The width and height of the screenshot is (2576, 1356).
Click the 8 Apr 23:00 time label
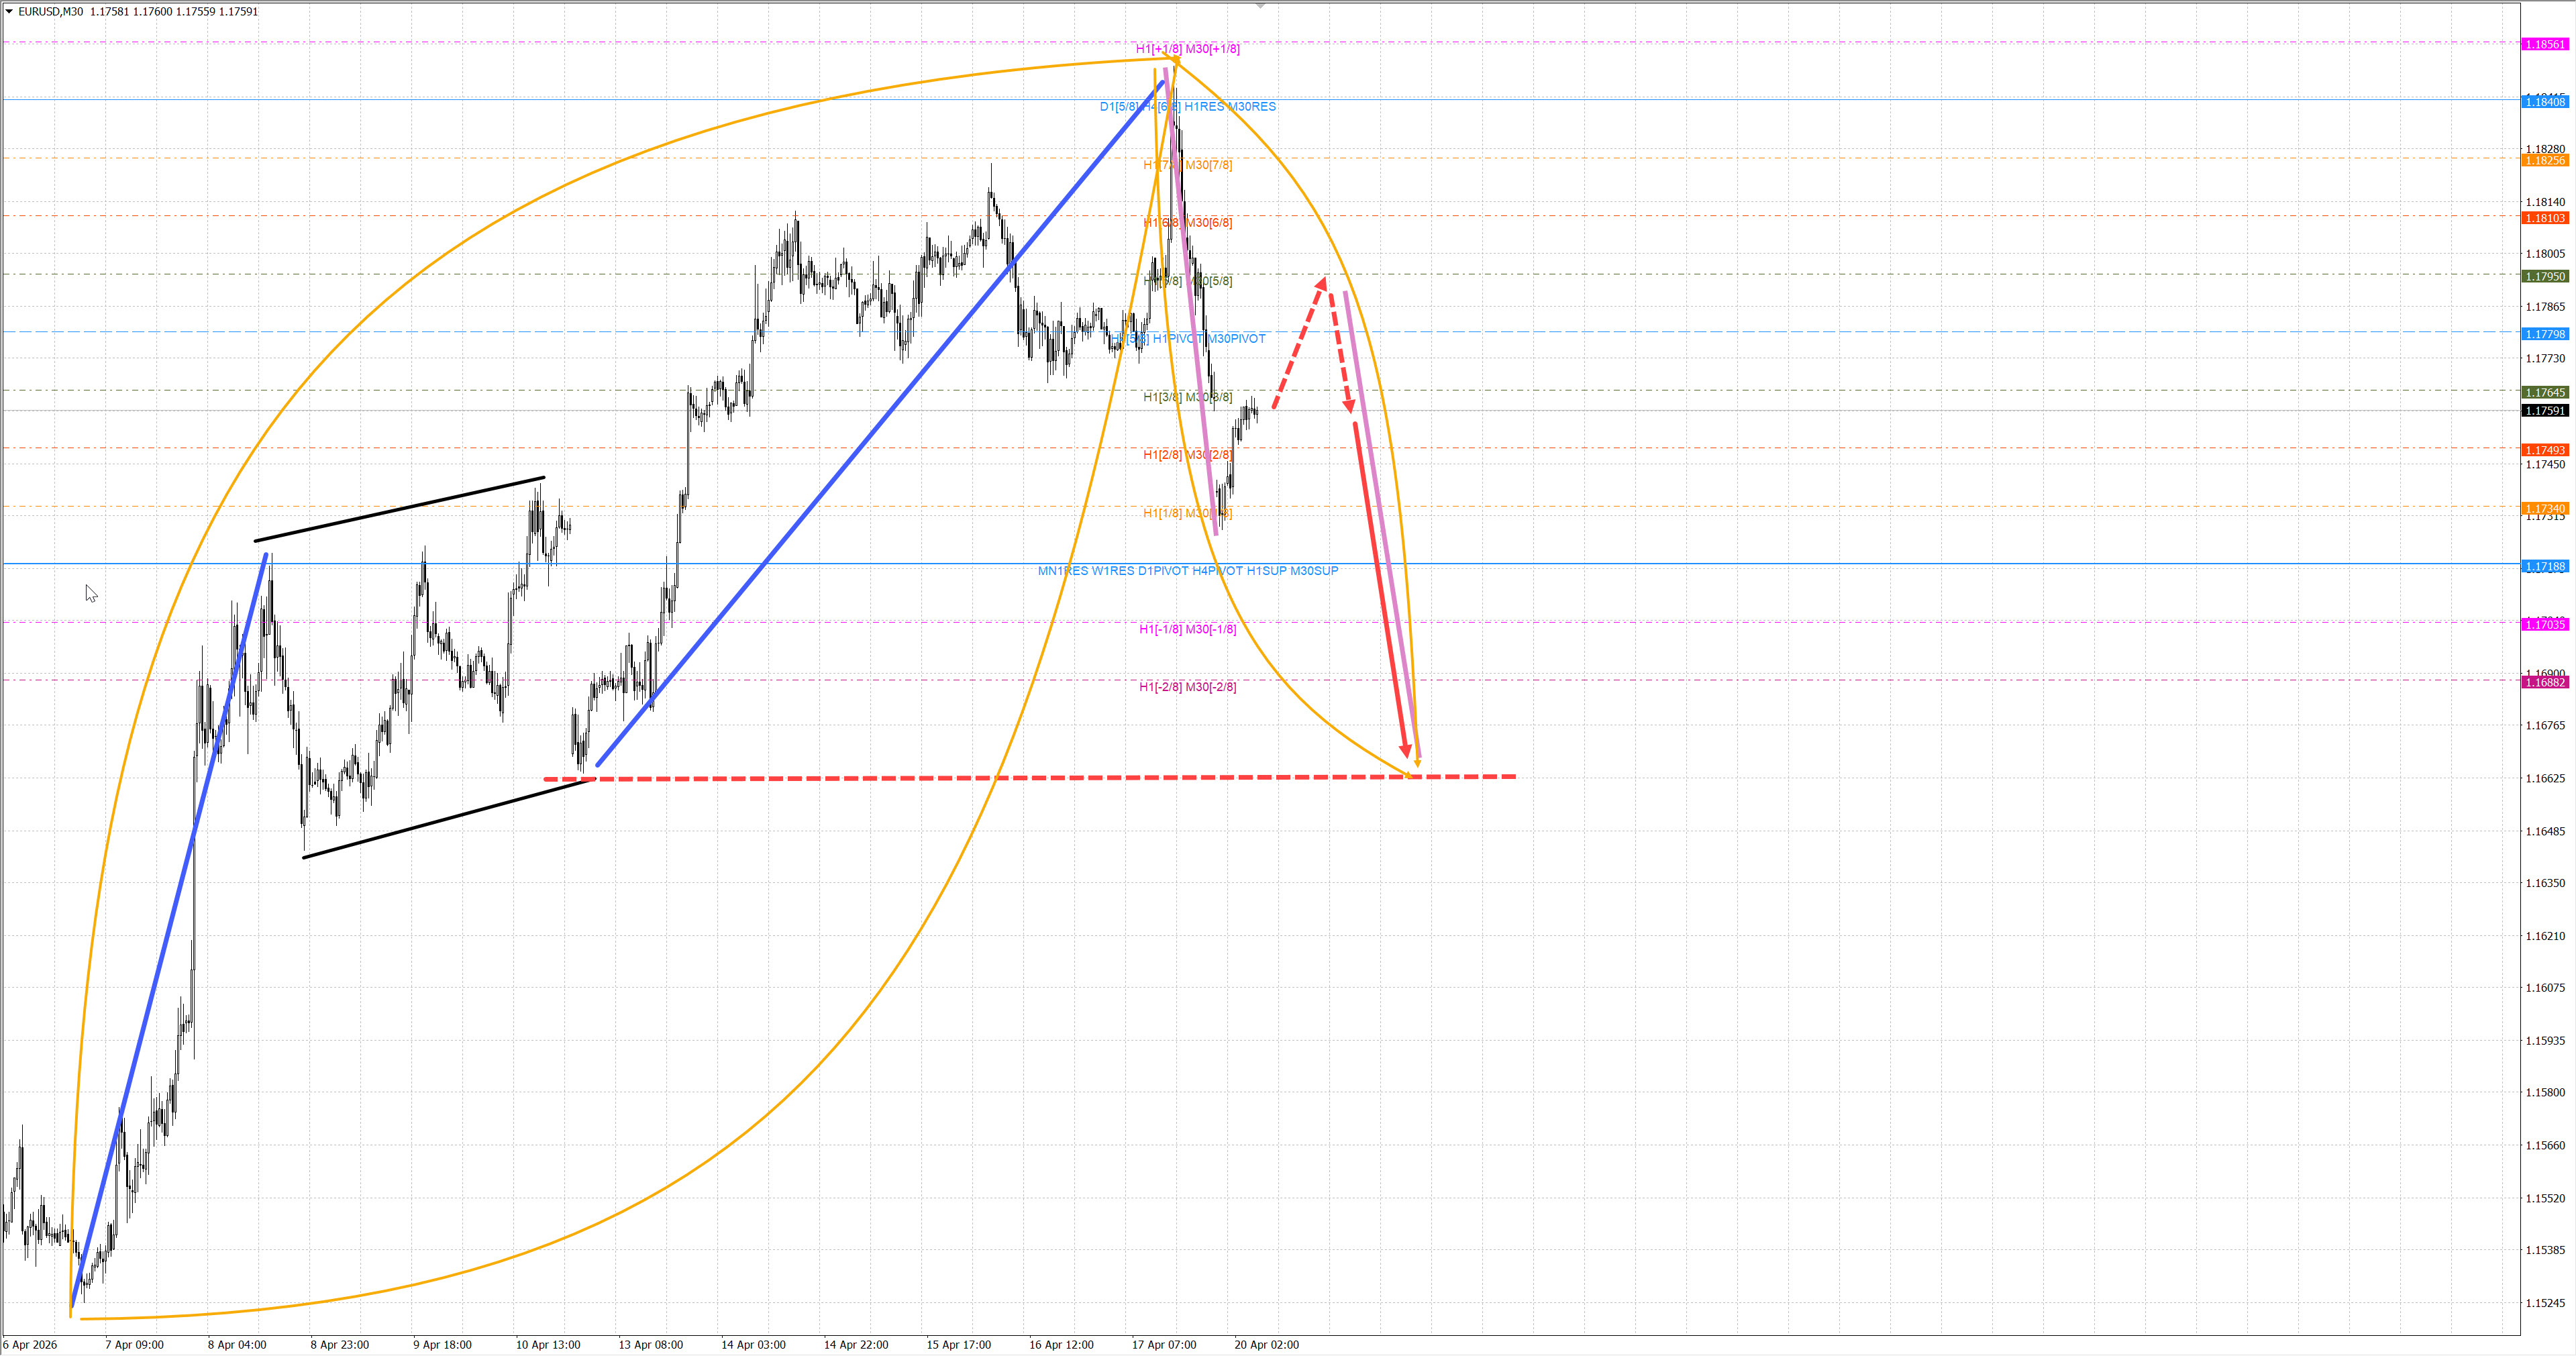(x=340, y=1345)
